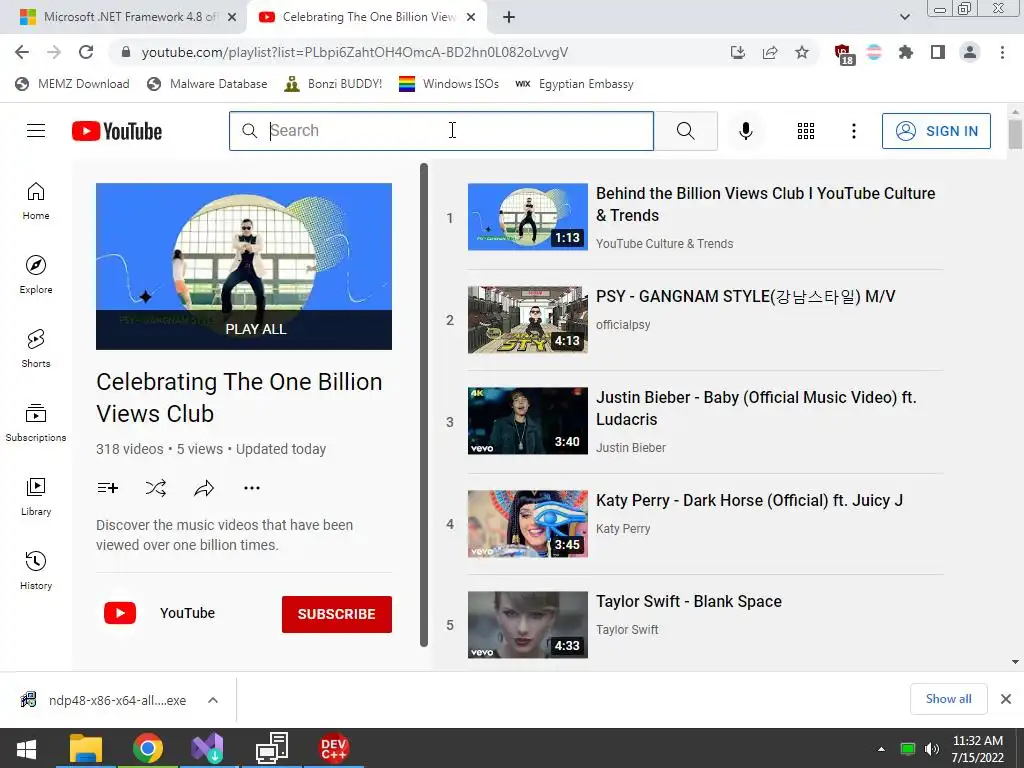This screenshot has height=768, width=1024.
Task: Toggle Chrome side panel icon
Action: click(x=938, y=52)
